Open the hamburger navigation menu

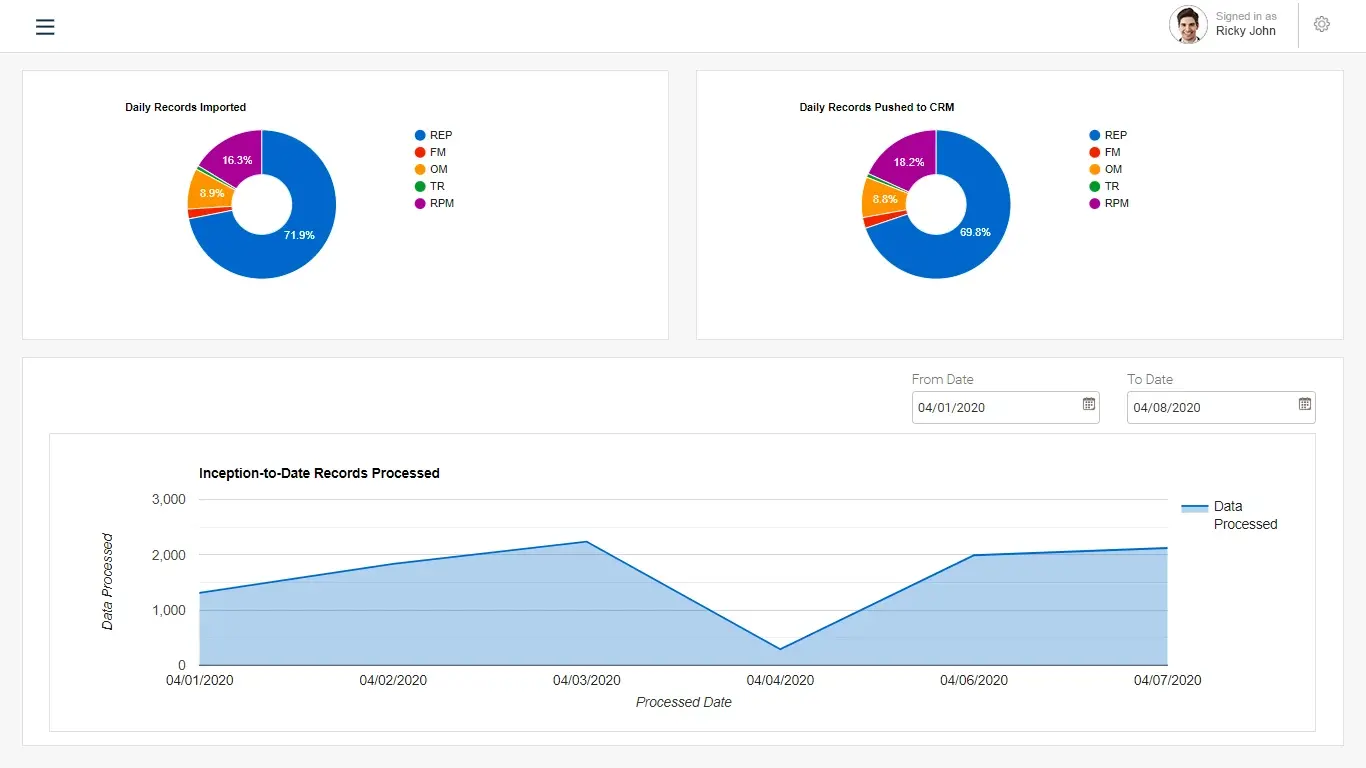point(45,27)
